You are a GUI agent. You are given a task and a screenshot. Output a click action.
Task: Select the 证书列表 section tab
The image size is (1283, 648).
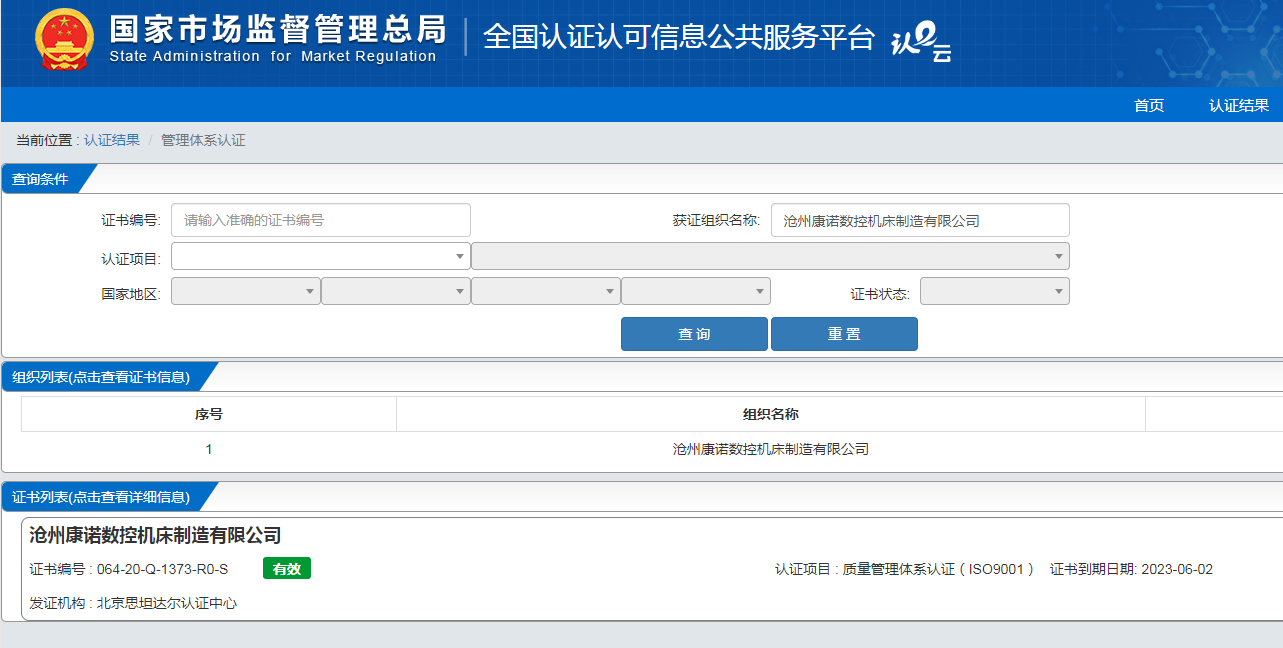tap(105, 497)
